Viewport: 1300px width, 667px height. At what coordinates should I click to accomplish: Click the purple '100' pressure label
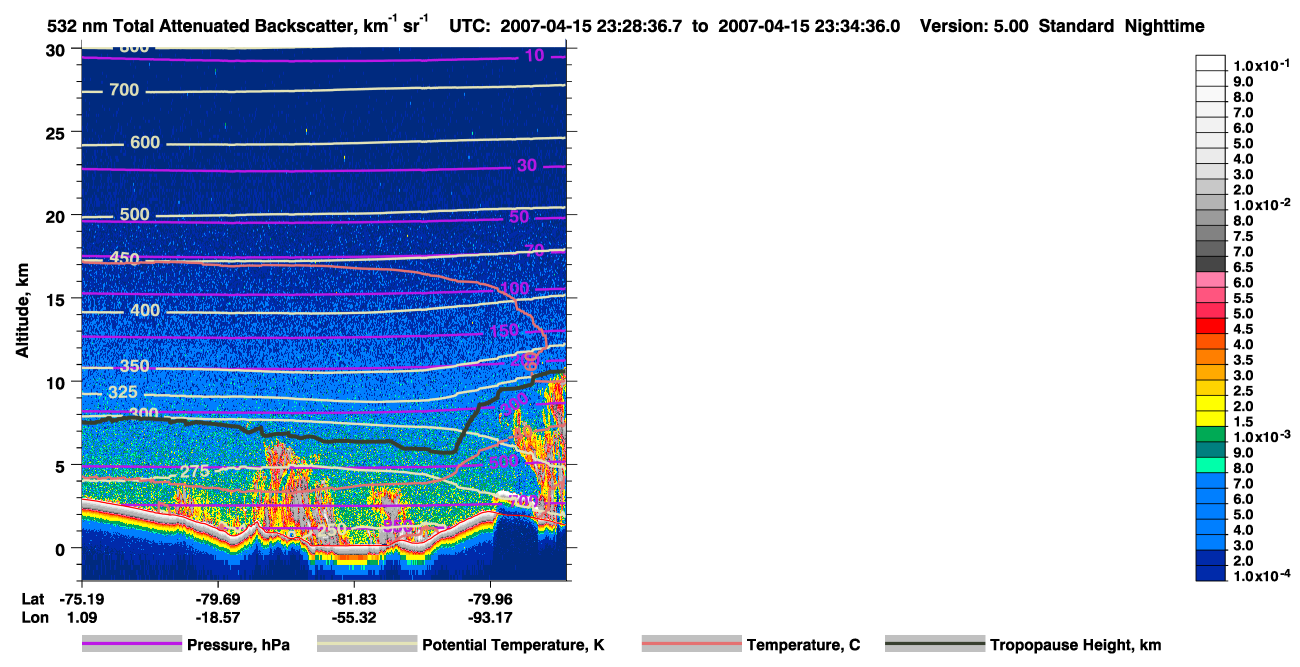click(515, 289)
